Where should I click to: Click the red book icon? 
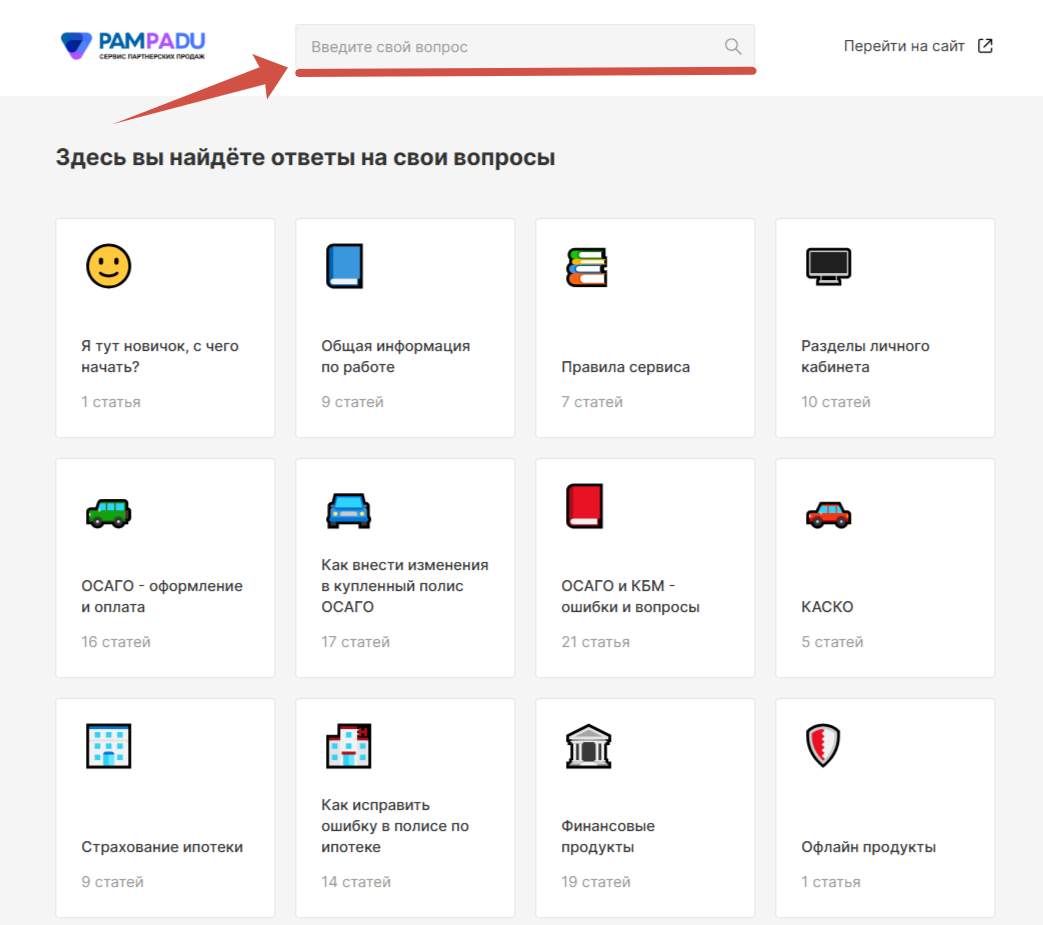tap(585, 506)
